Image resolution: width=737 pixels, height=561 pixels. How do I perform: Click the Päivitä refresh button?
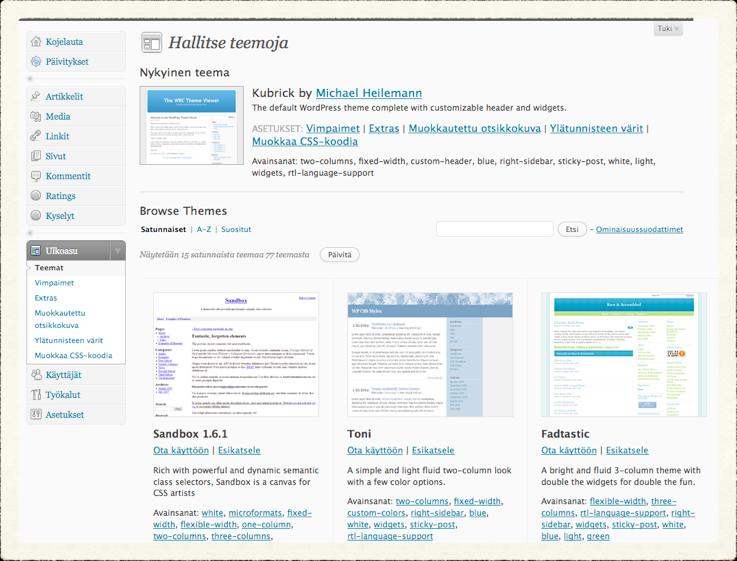pos(339,254)
